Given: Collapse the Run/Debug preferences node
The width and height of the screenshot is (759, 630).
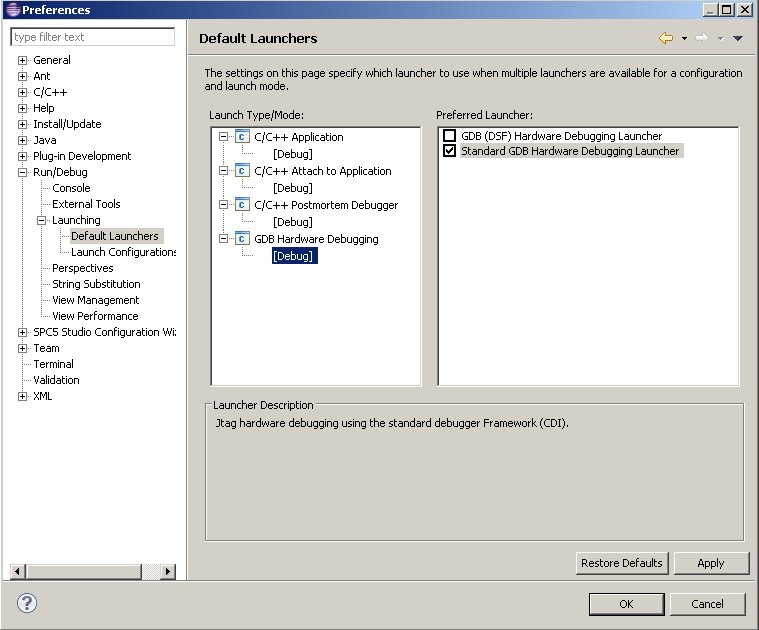Looking at the screenshot, I should pos(22,172).
